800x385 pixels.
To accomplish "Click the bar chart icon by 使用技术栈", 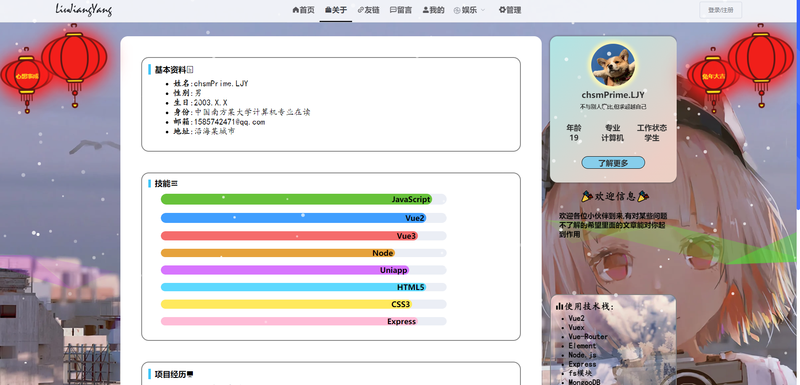I will point(560,306).
